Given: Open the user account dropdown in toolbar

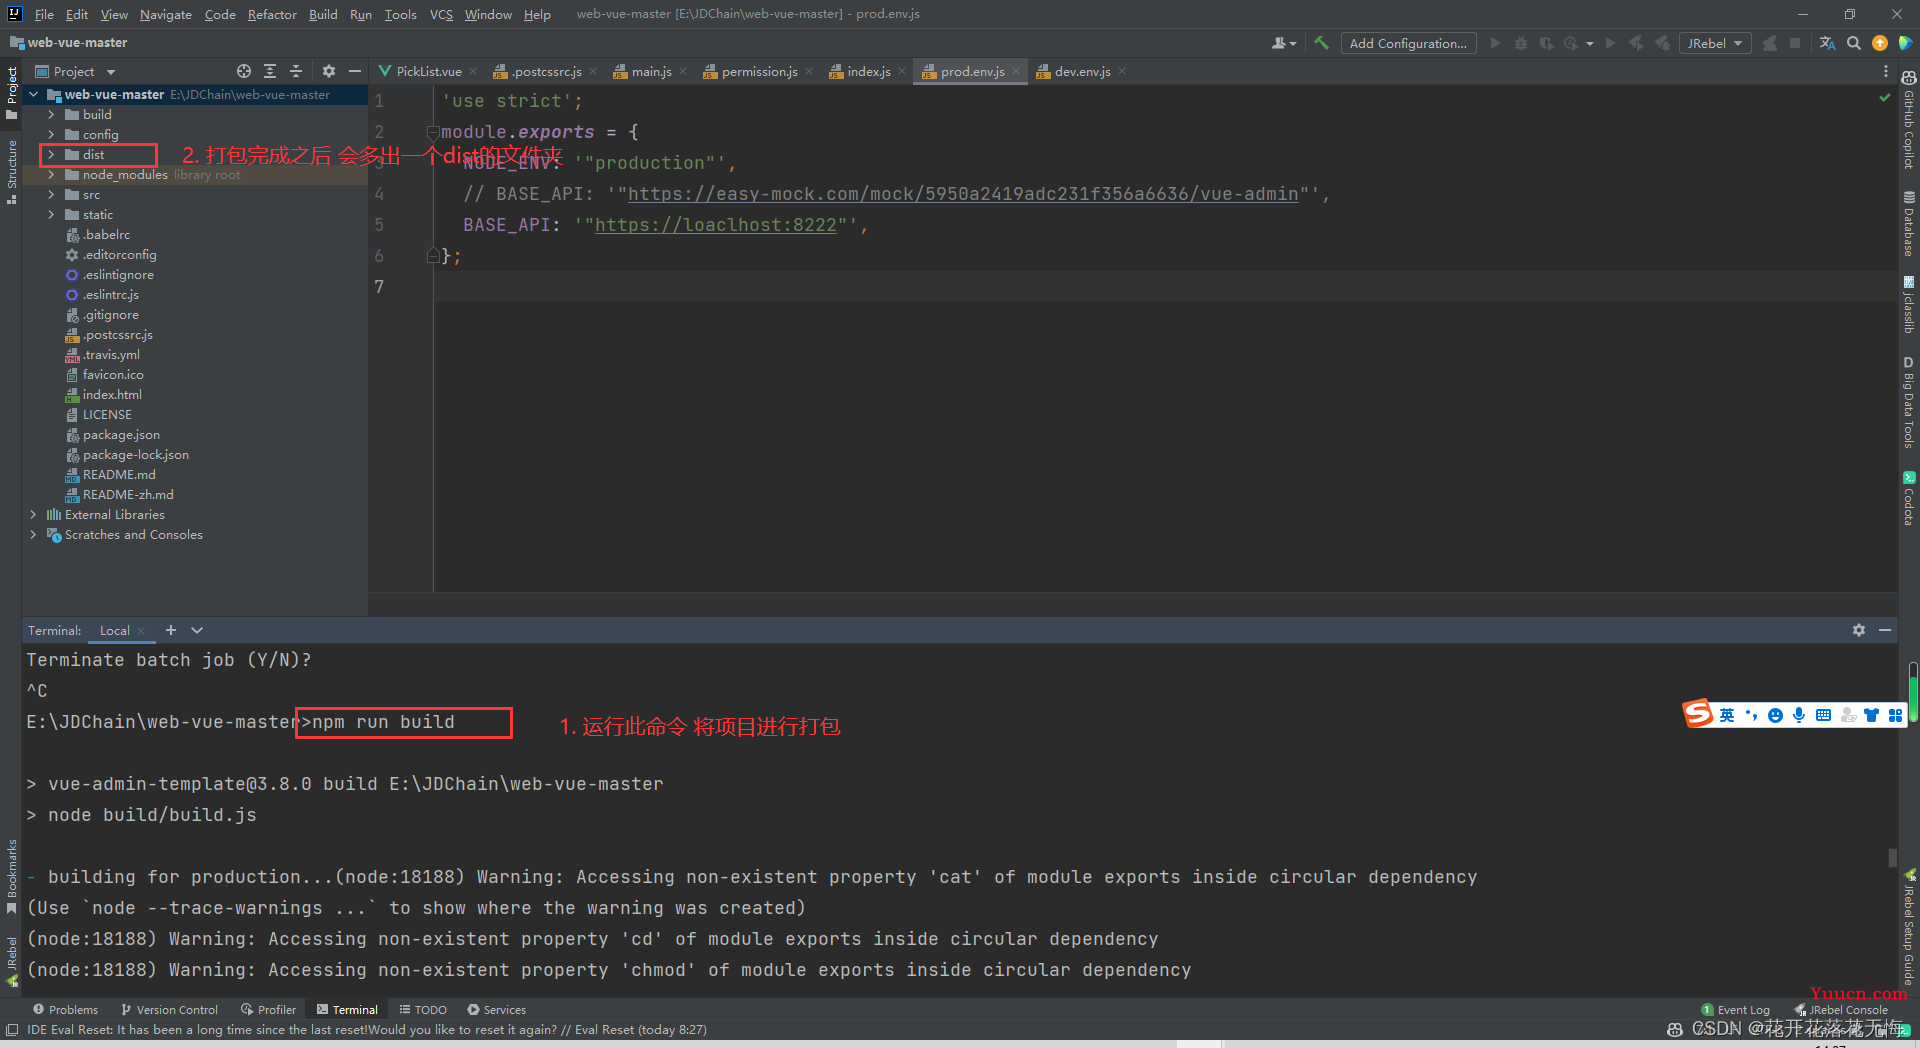Looking at the screenshot, I should point(1284,43).
